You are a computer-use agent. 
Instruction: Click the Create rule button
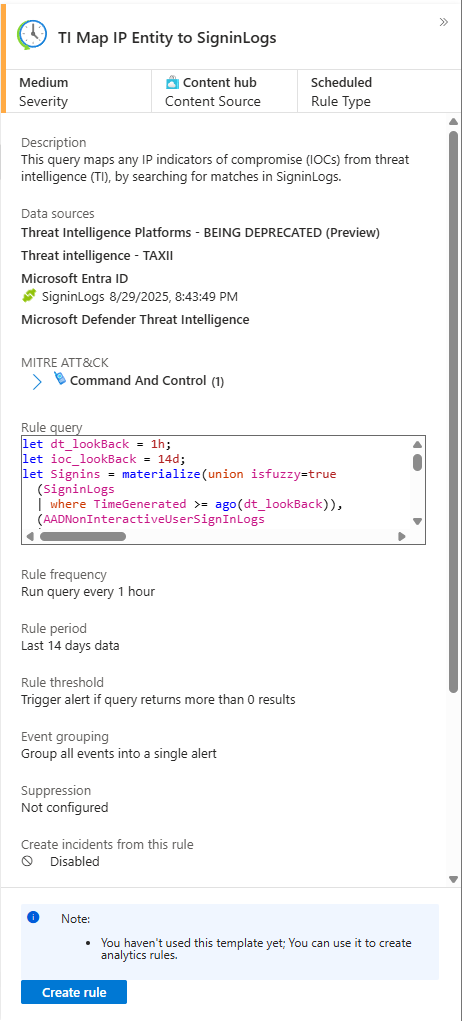[x=74, y=992]
